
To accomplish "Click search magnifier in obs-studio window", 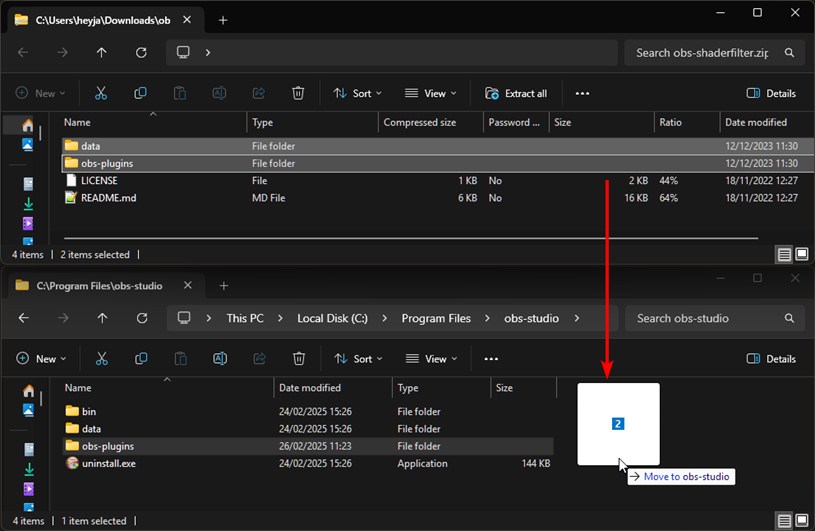I will tap(789, 318).
